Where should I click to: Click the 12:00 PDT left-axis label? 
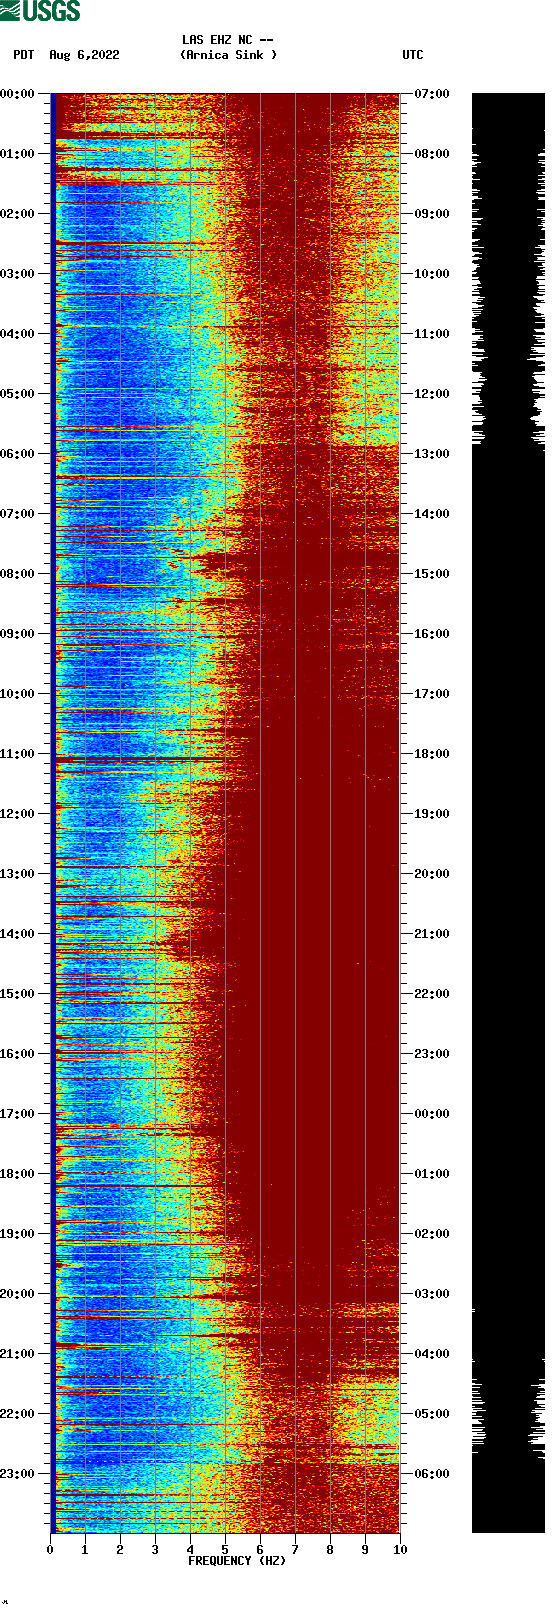point(18,814)
